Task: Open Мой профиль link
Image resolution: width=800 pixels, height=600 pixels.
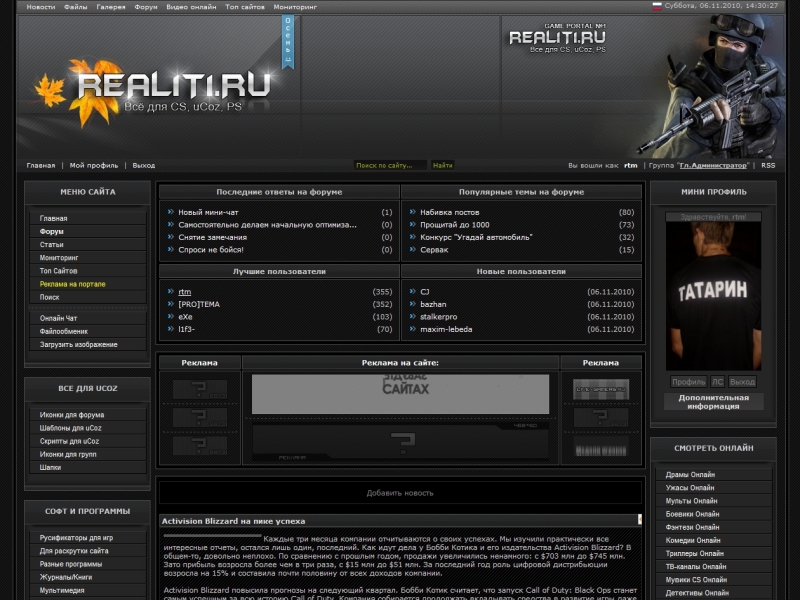Action: pos(94,165)
